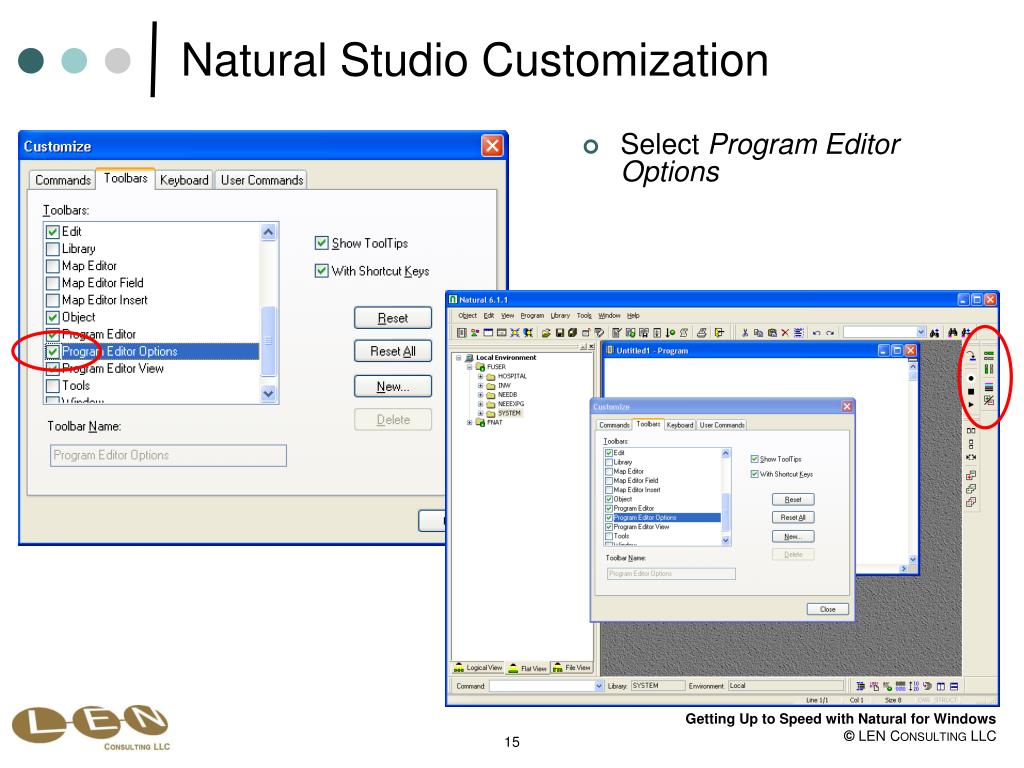Click the Undo arrow icon in Natural toolbar
Viewport: 1024px width, 768px height.
click(816, 333)
